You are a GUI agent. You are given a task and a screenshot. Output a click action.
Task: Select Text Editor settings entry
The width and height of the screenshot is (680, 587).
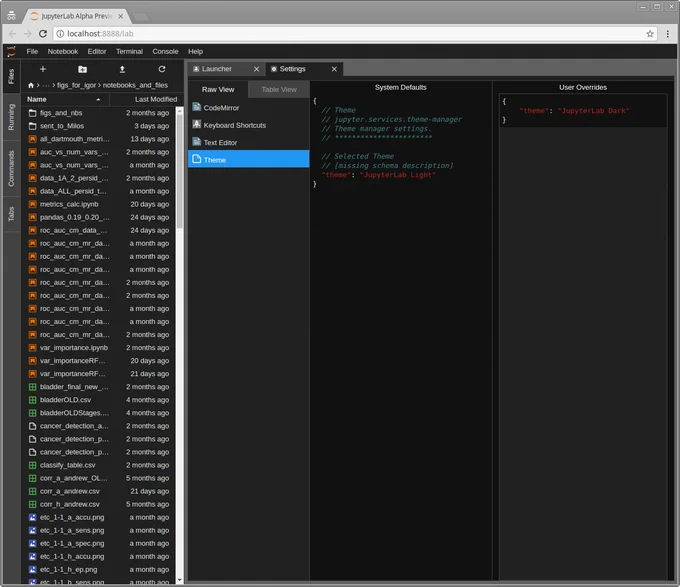(x=248, y=142)
